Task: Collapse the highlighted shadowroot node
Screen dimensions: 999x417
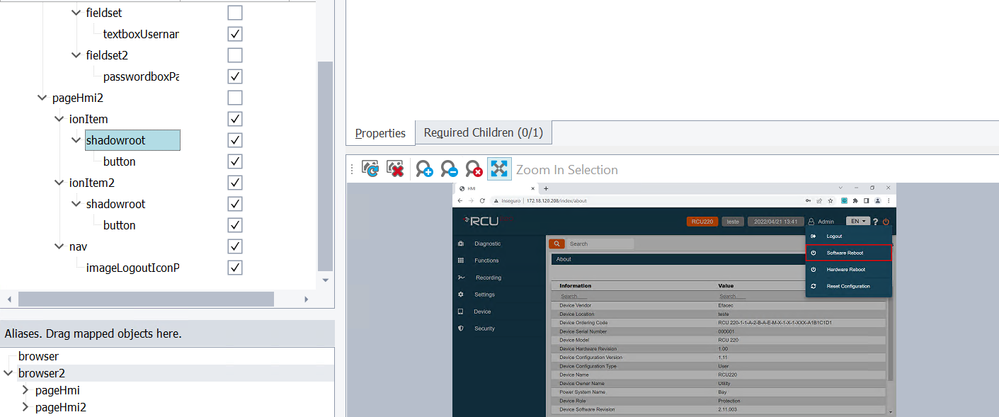Action: click(76, 140)
